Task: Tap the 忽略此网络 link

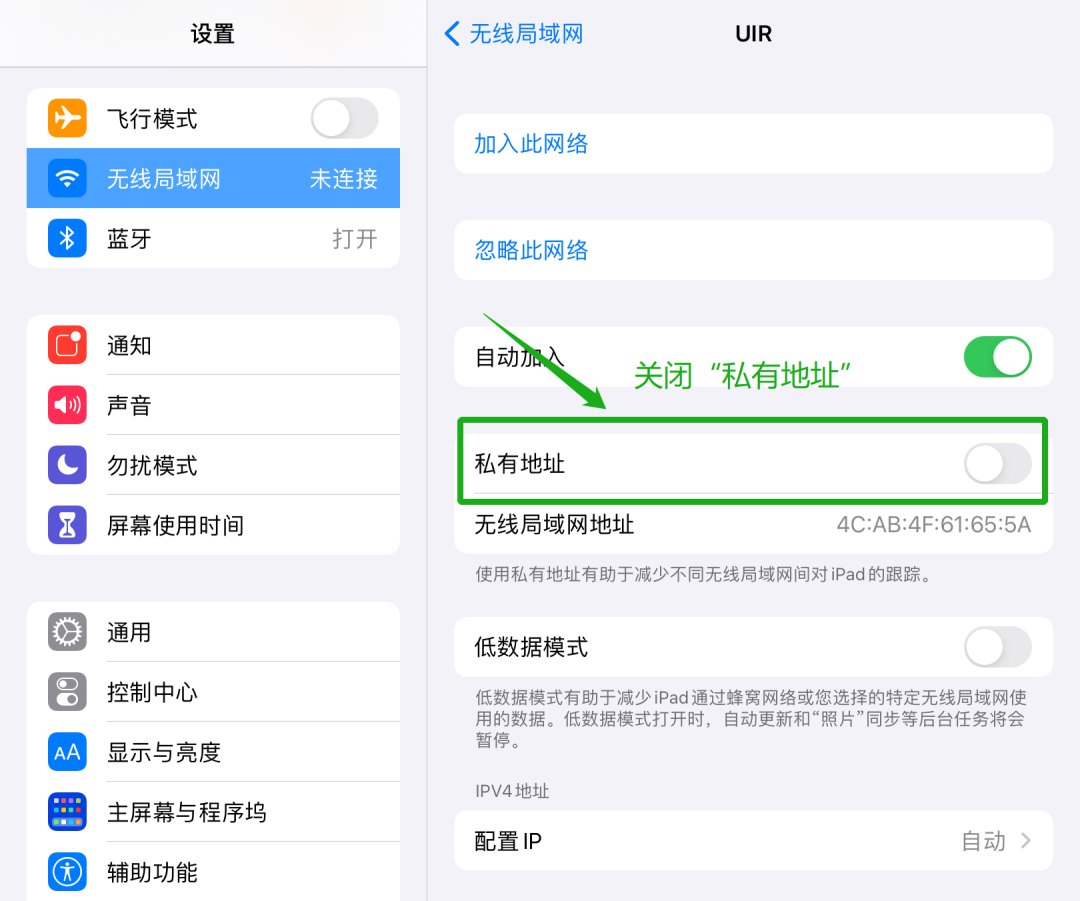Action: (x=531, y=250)
